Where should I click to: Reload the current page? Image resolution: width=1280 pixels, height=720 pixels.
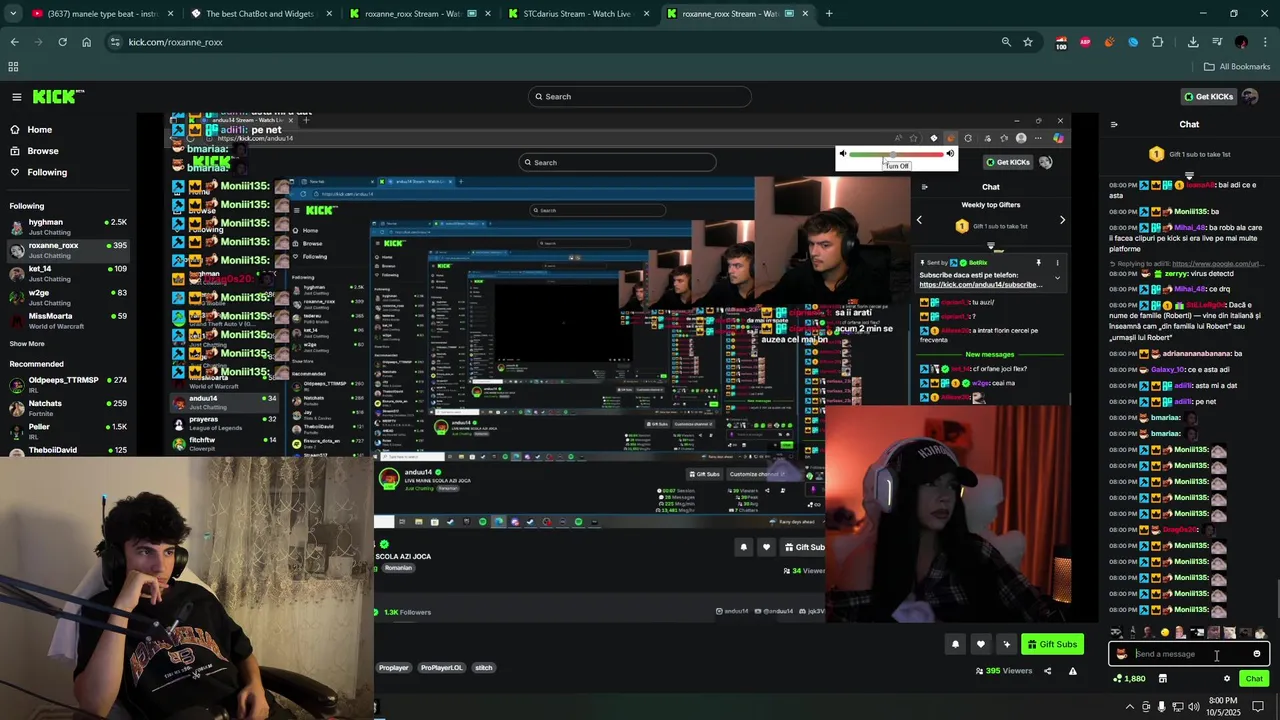point(62,42)
